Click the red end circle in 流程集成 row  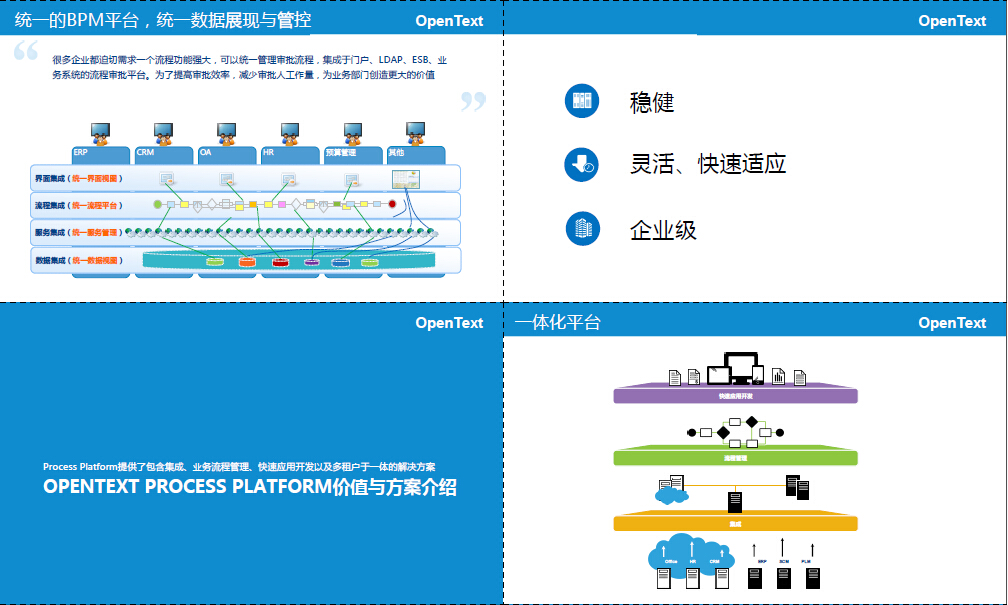(x=392, y=204)
